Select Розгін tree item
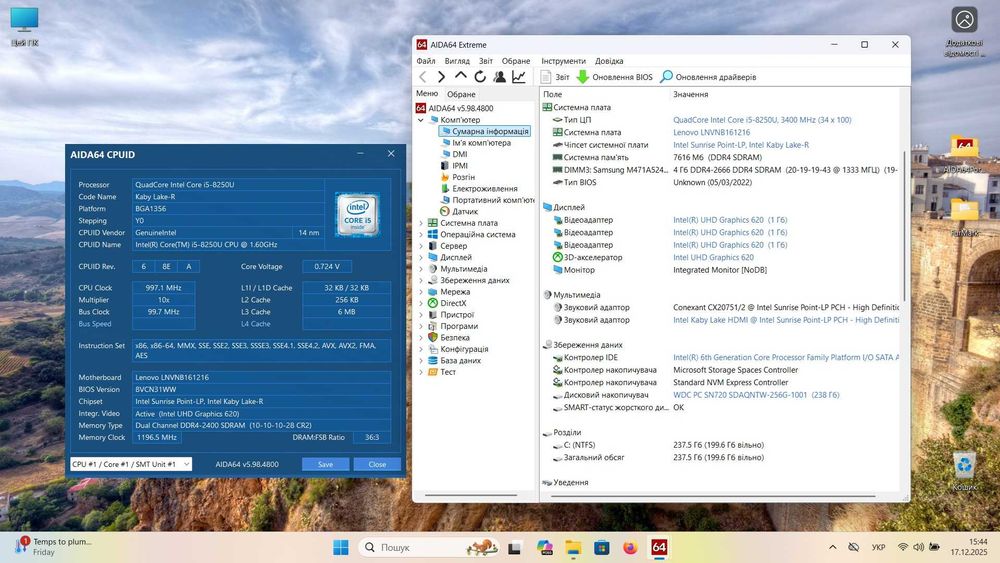The width and height of the screenshot is (1000, 563). [x=457, y=177]
